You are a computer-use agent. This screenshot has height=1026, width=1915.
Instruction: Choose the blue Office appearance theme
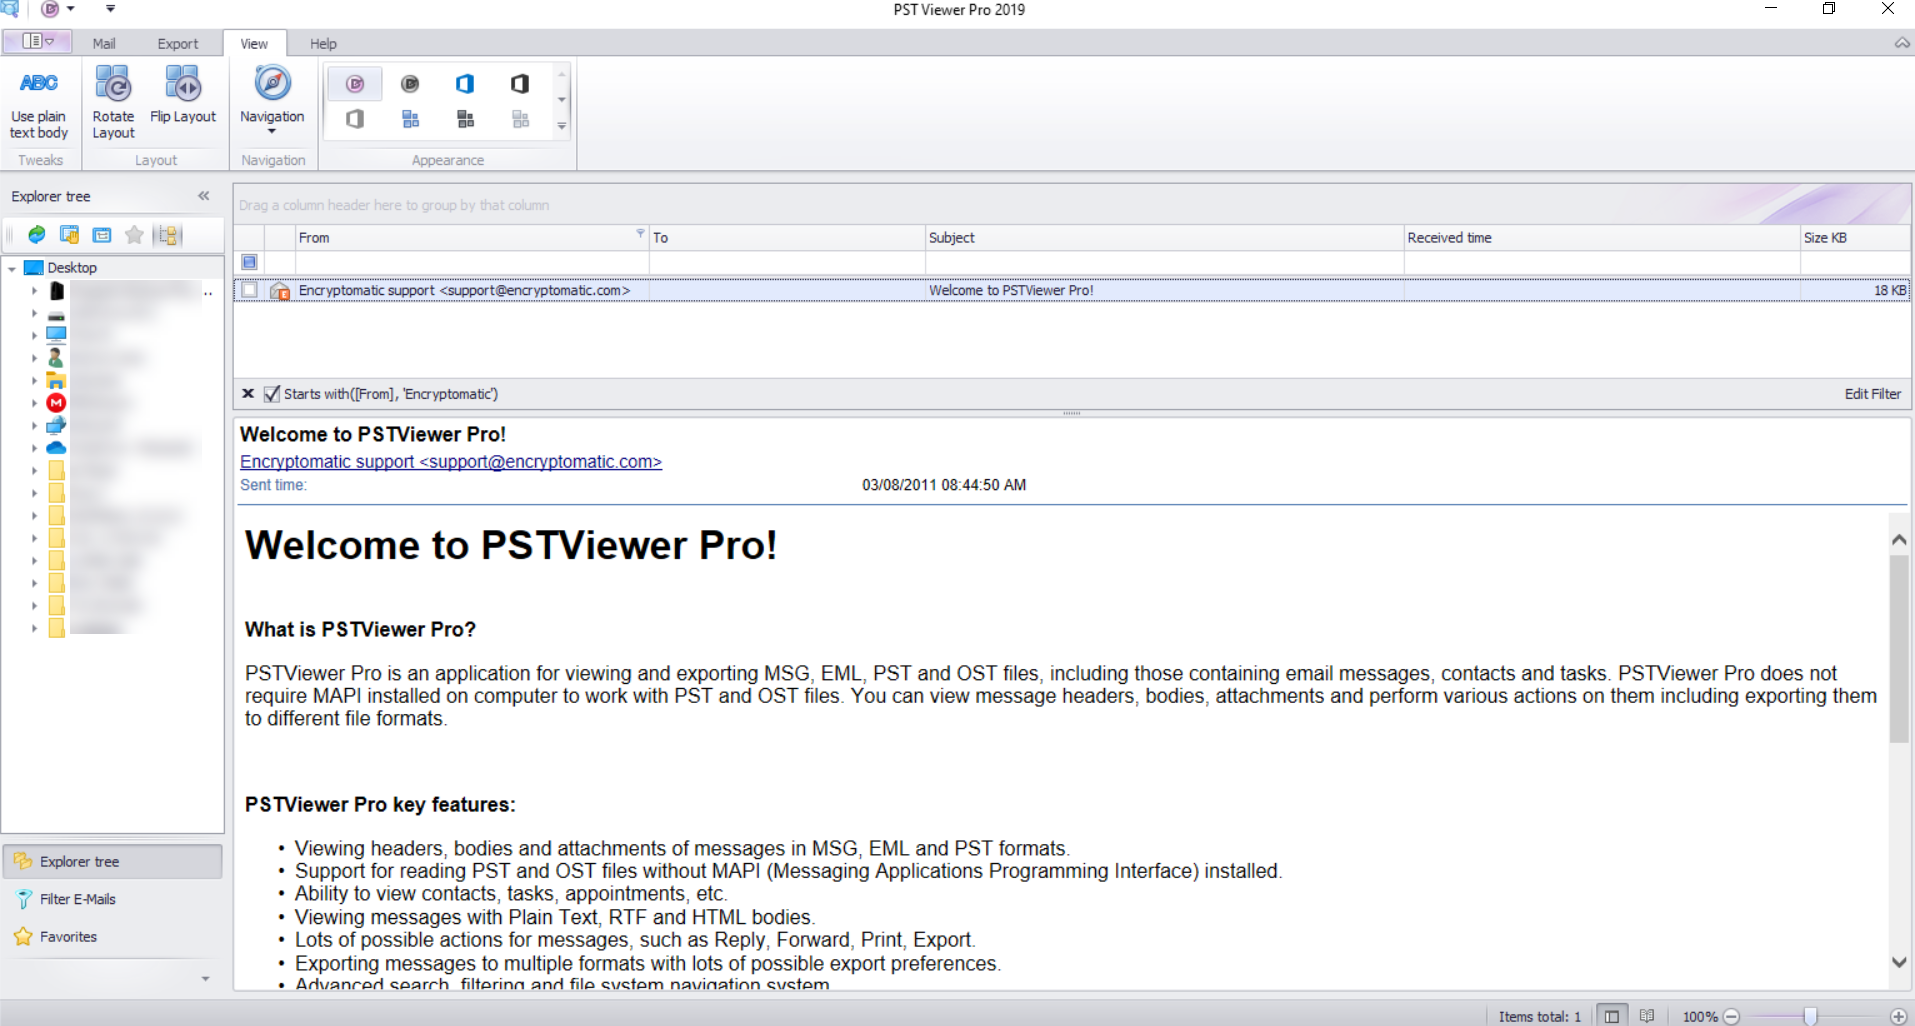(464, 84)
